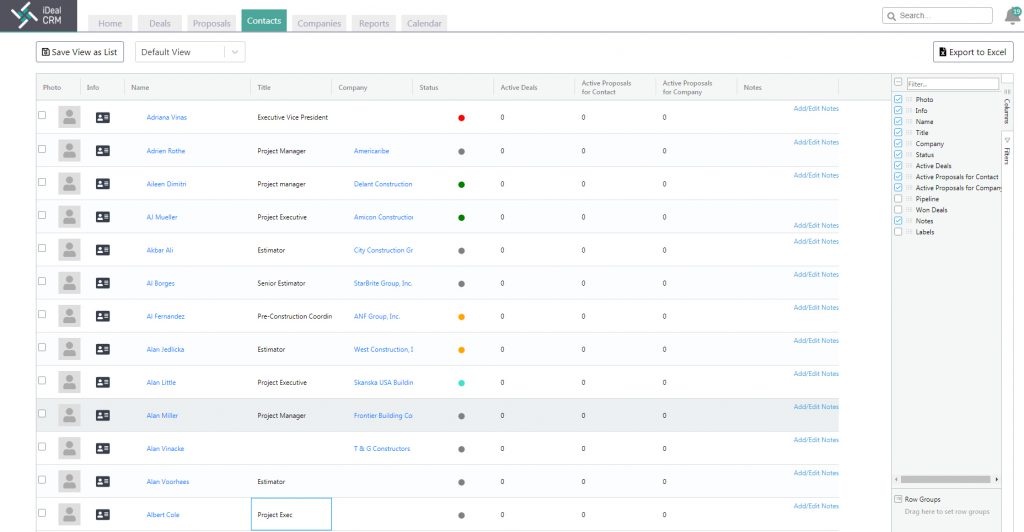Click photo placeholder of Alan Little
1024x532 pixels.
69,383
